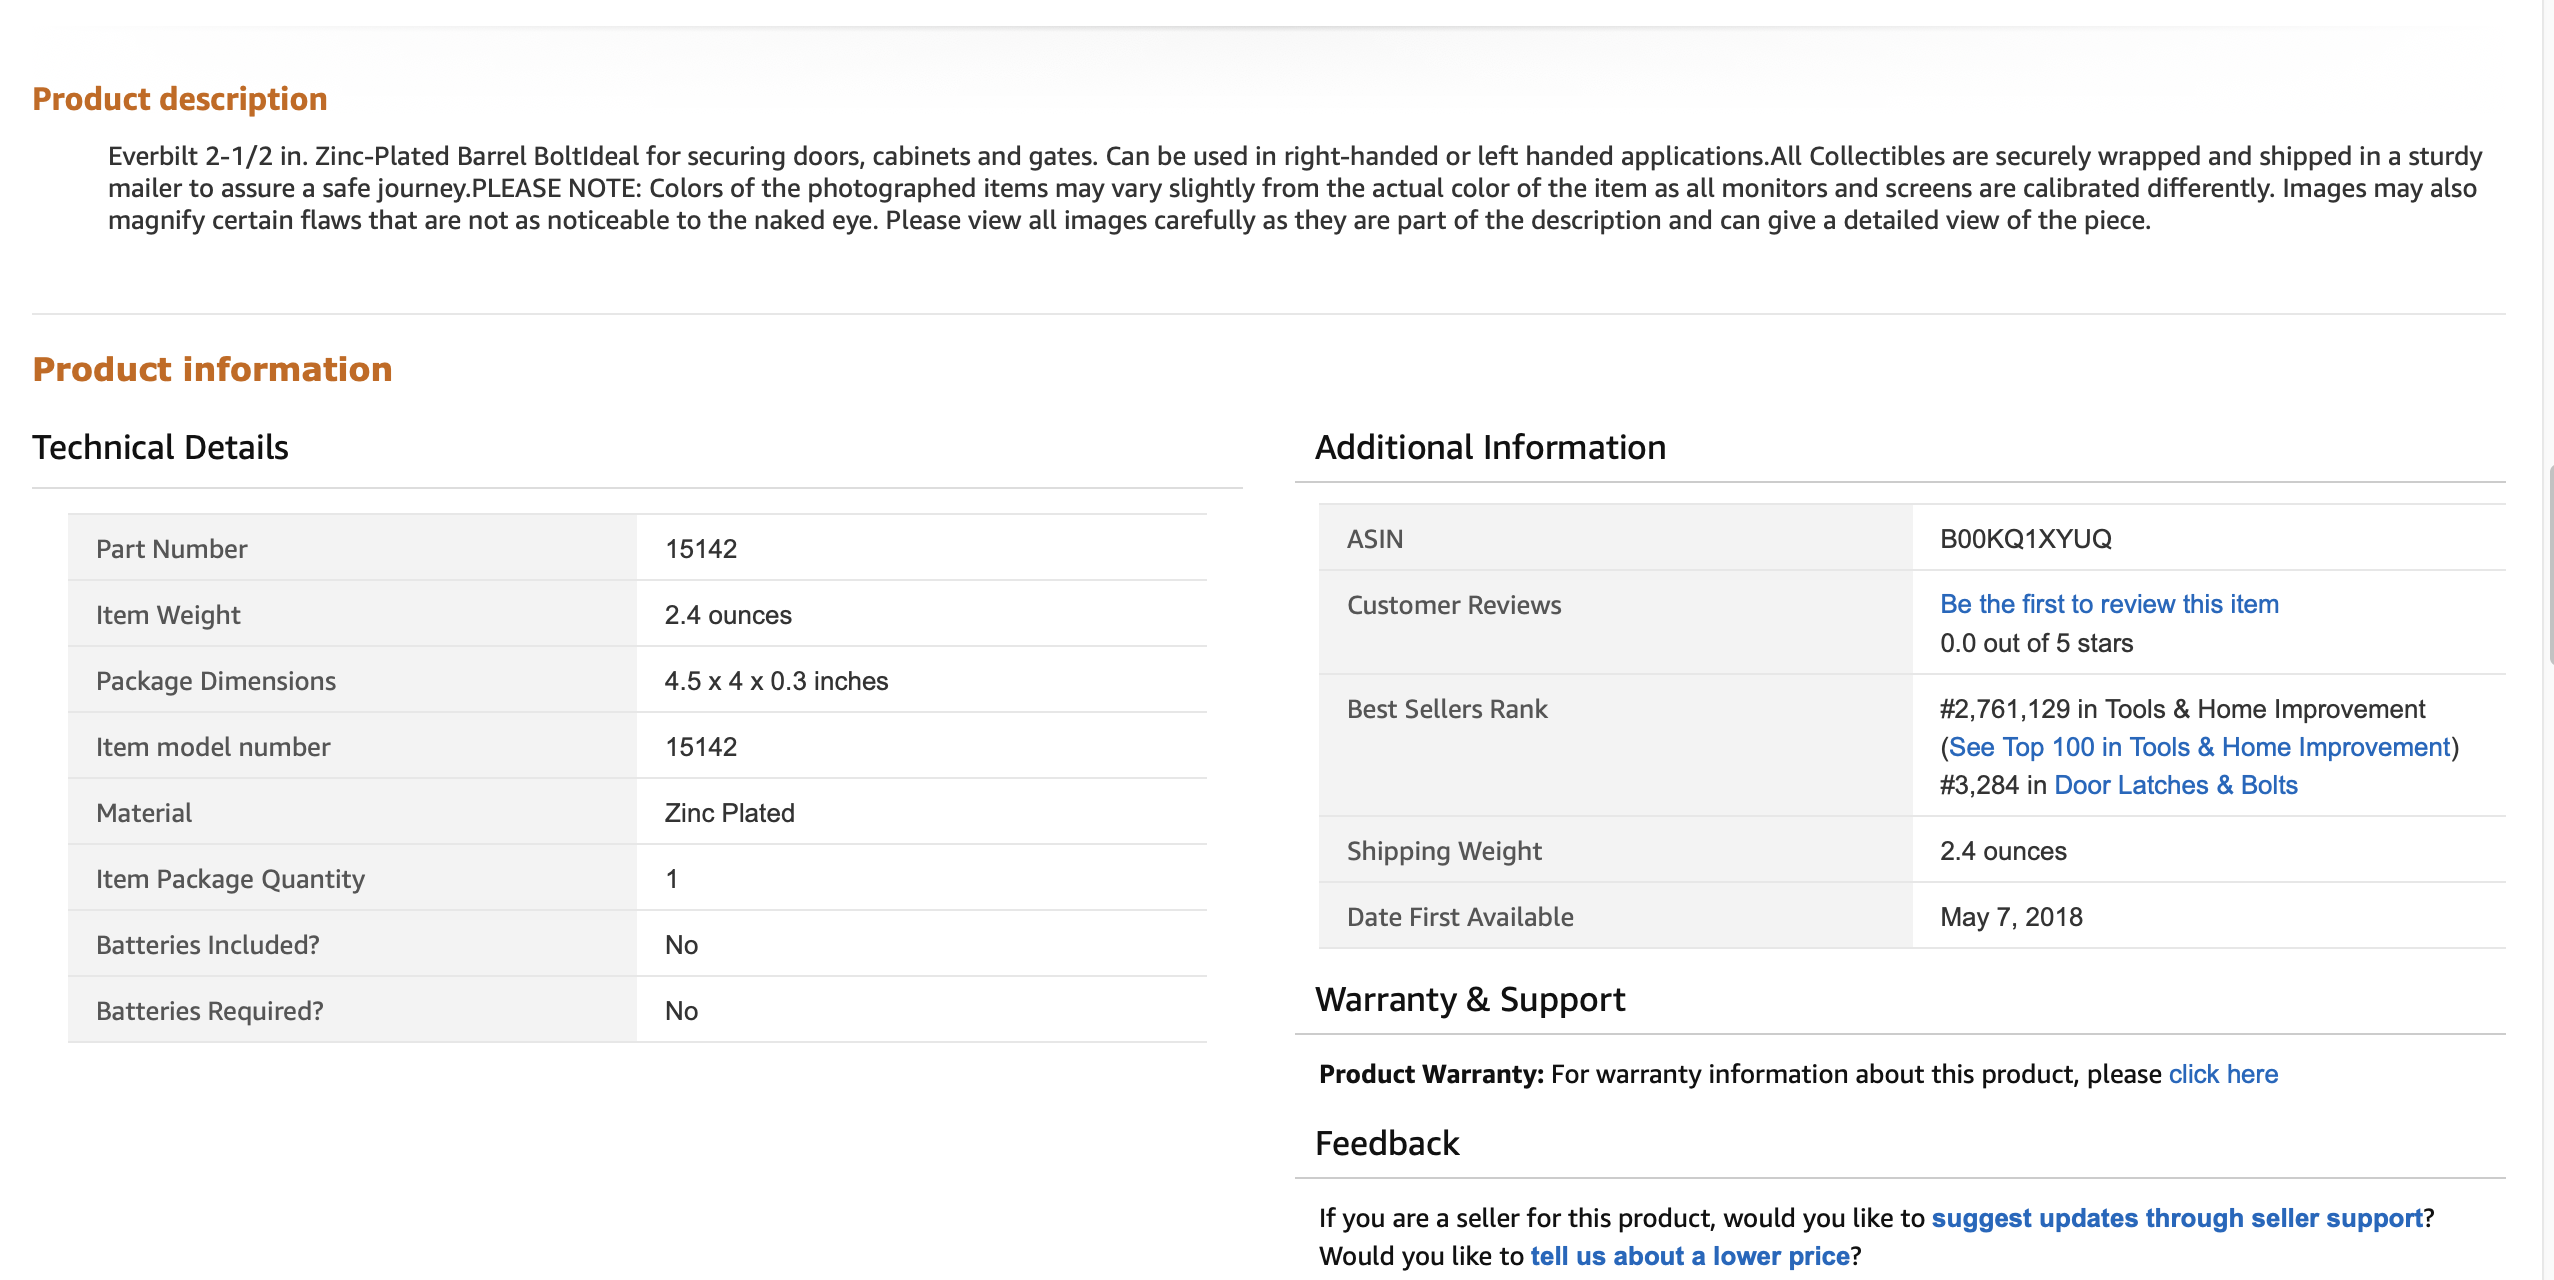Click the '0.0 out of 5 stars' text

click(x=2035, y=643)
